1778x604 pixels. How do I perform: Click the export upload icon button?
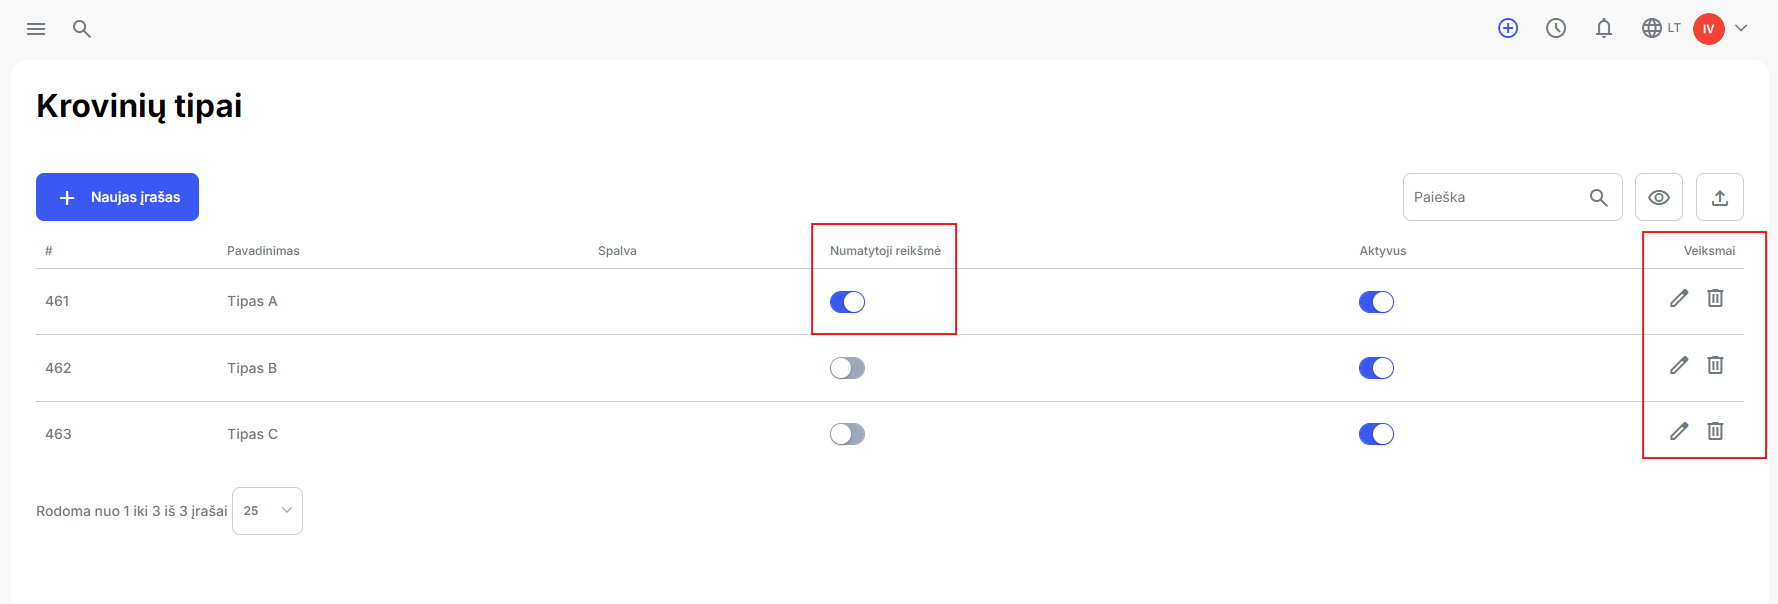pos(1720,197)
